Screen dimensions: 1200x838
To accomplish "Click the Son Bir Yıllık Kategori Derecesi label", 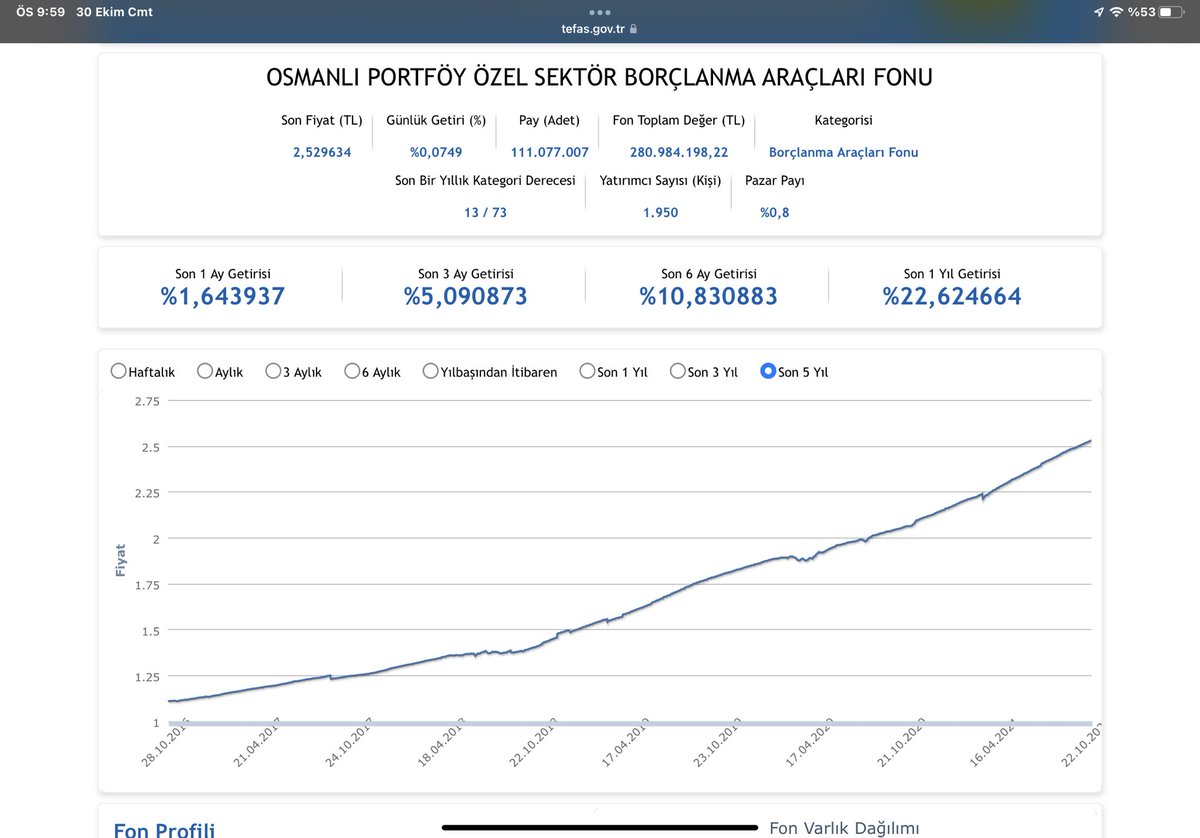I will tap(485, 181).
